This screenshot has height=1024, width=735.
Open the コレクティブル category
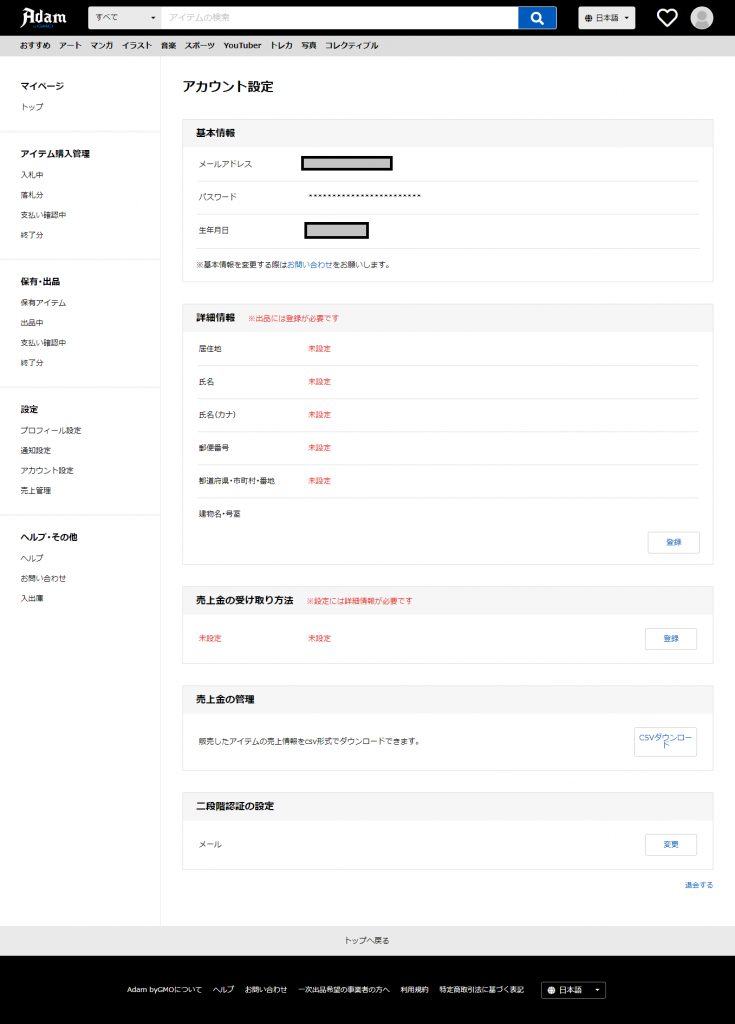(x=352, y=45)
